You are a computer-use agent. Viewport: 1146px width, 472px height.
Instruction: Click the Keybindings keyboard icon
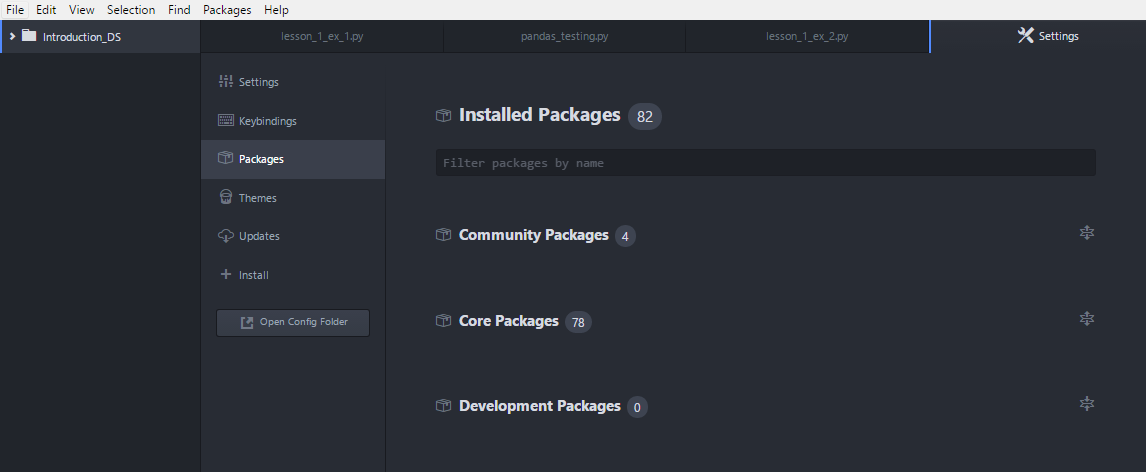[225, 121]
